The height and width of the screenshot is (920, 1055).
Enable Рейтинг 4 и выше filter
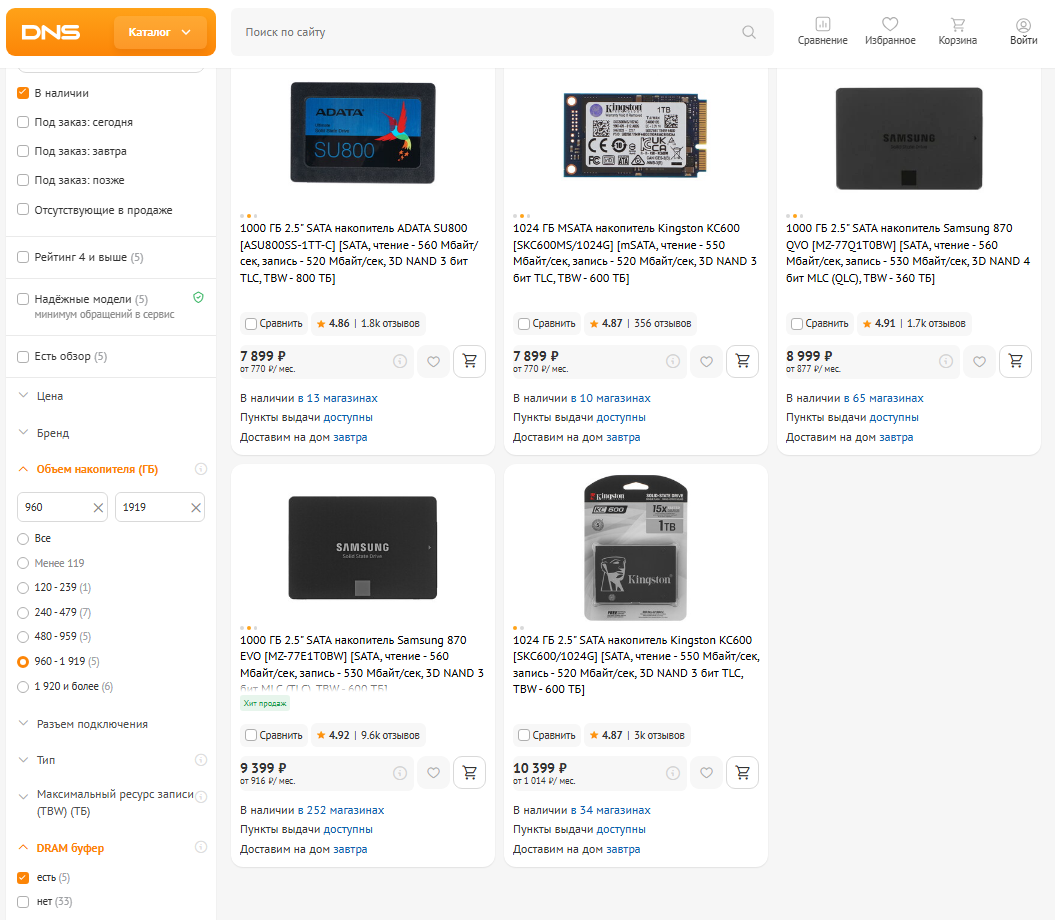tap(23, 257)
